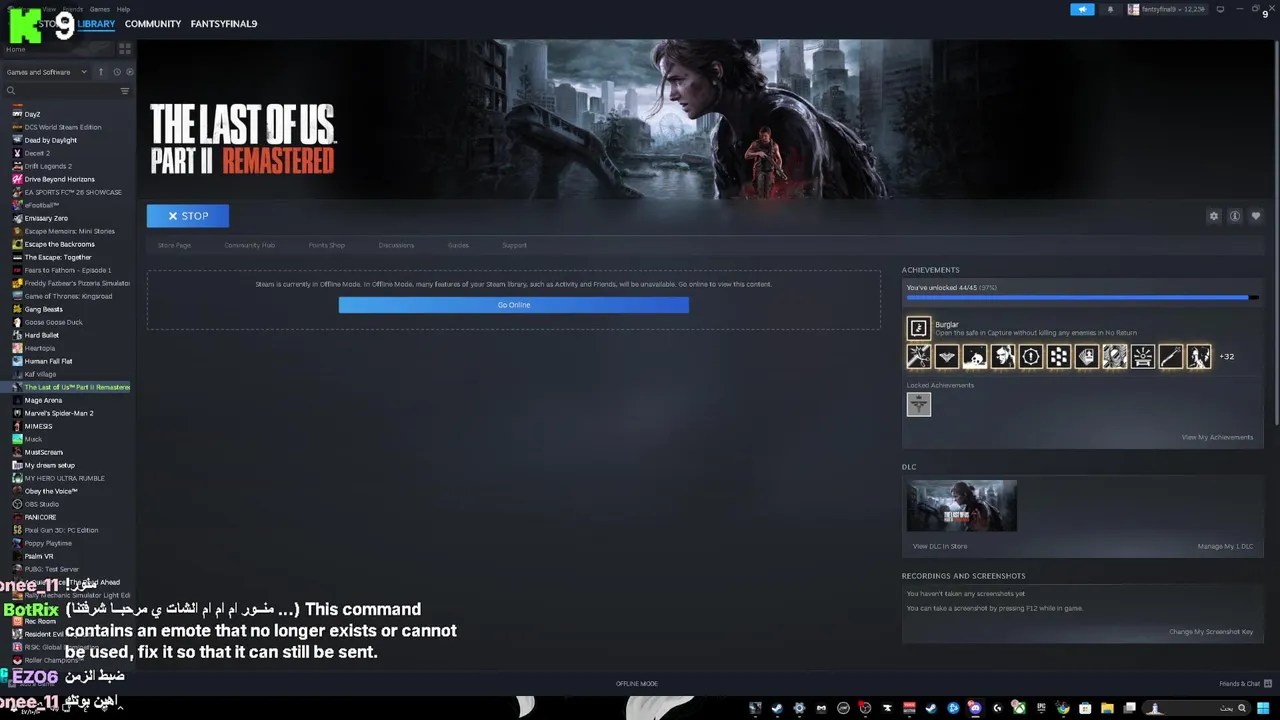This screenshot has height=720, width=1280.
Task: Open Windows Start menu button
Action: pos(1263,708)
